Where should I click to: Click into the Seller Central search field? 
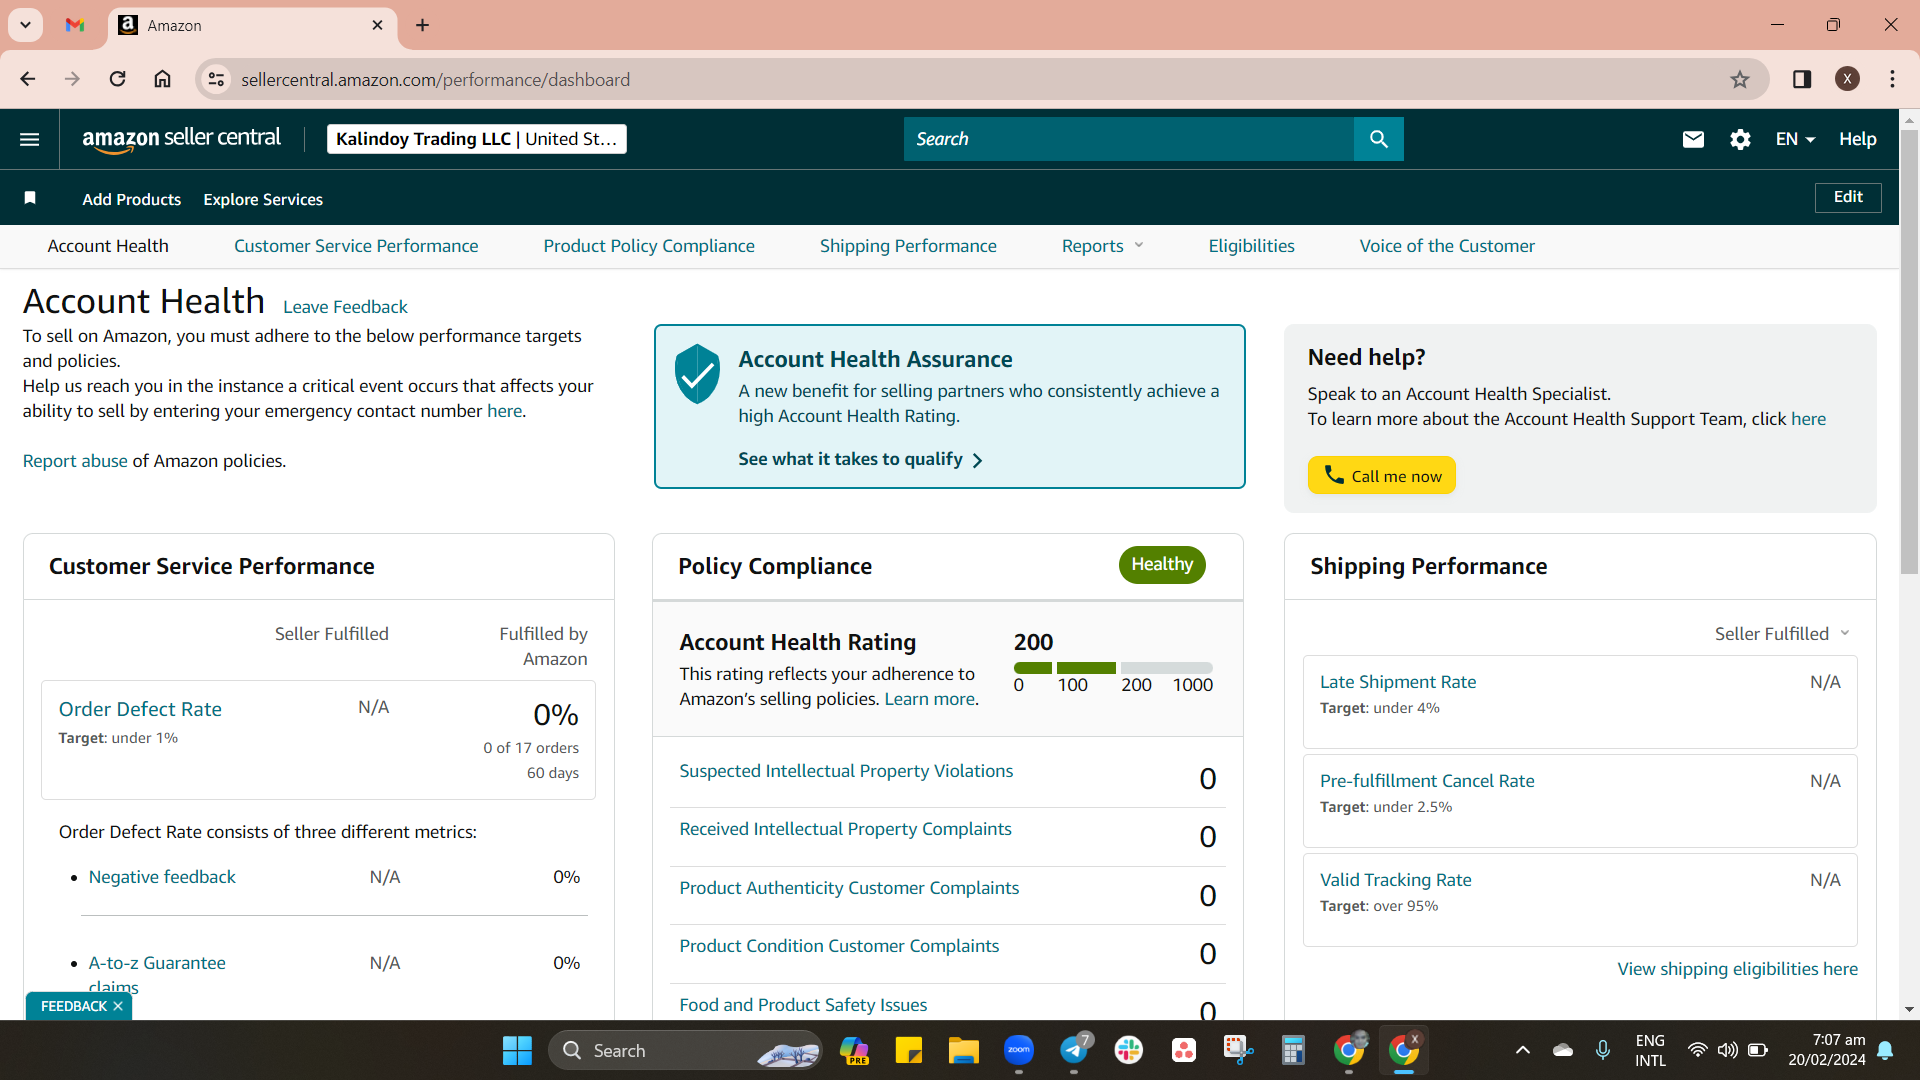pos(1129,139)
